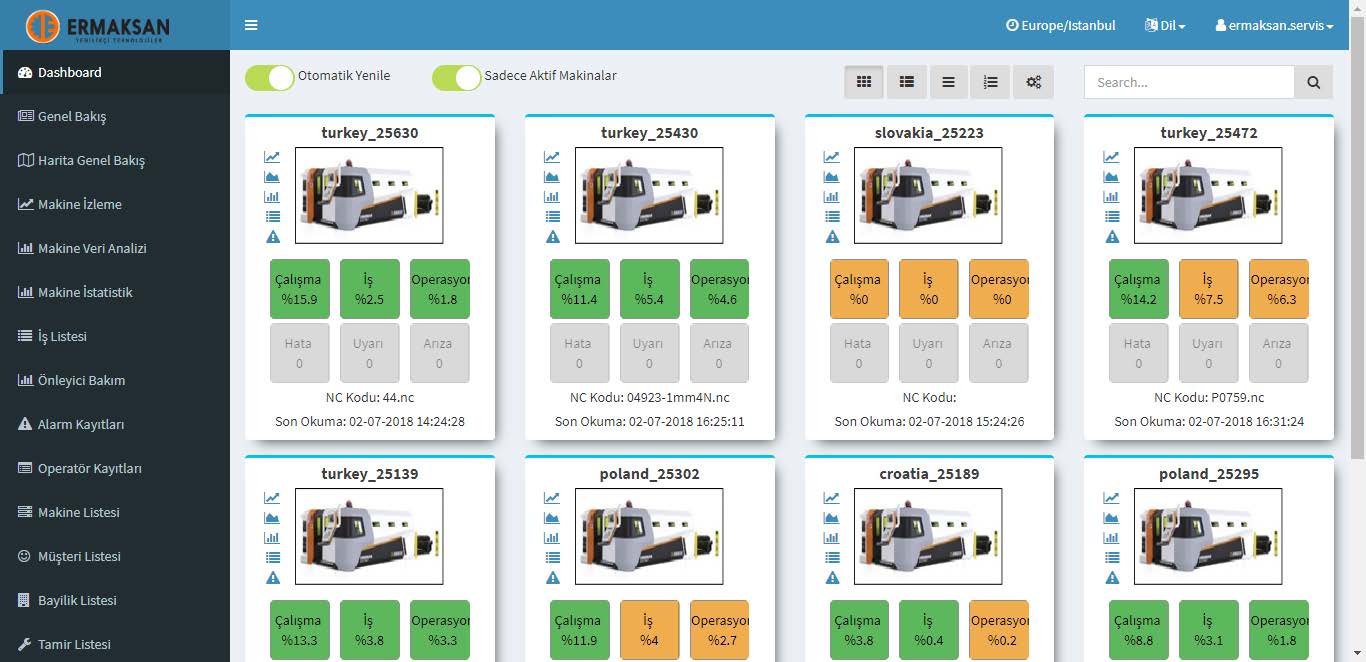
Task: Open bar chart icon for turkey_25472
Action: pyautogui.click(x=1111, y=197)
